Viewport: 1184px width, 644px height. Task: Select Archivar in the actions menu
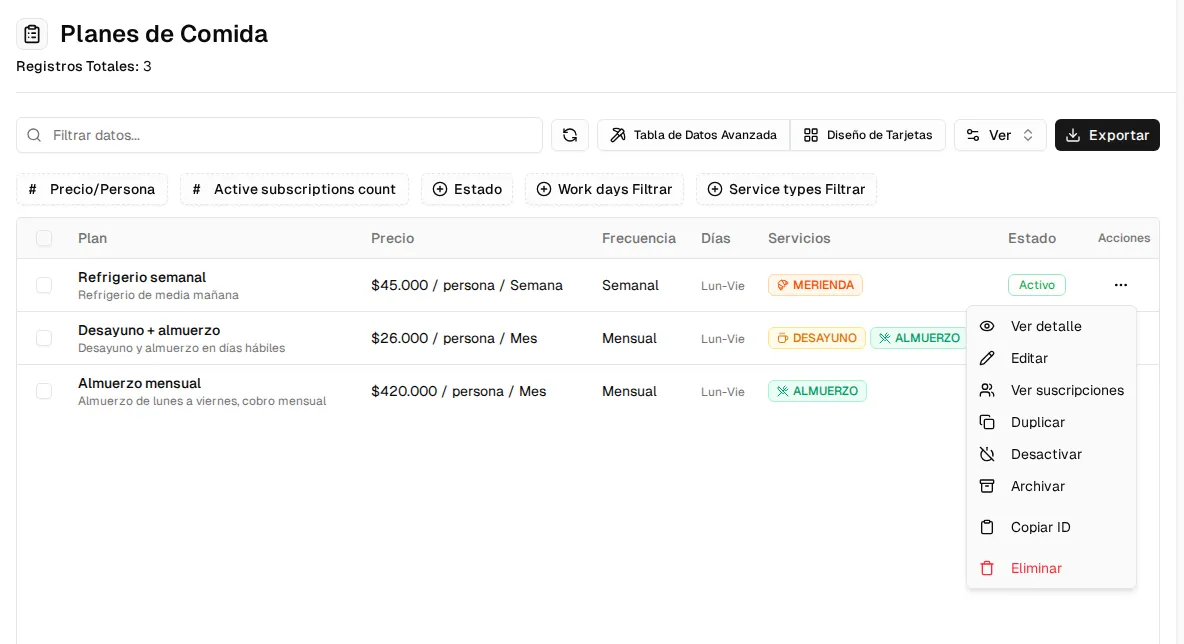pos(1051,486)
